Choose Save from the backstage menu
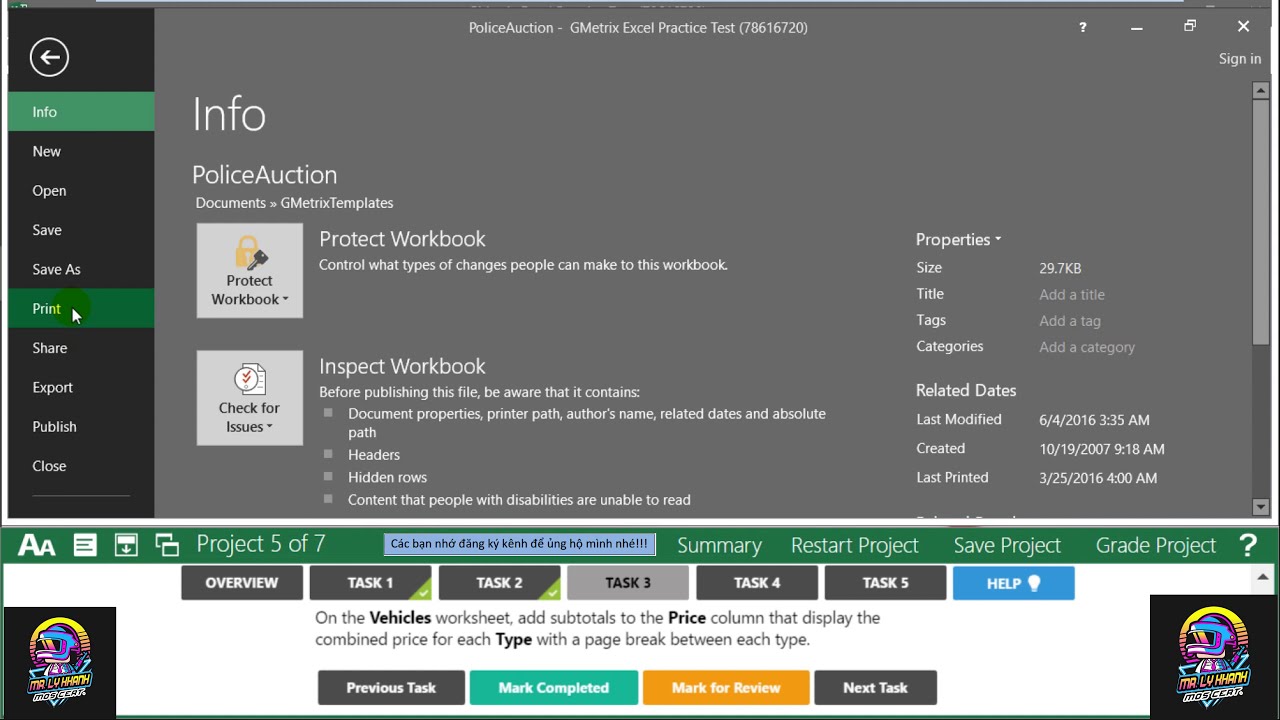The image size is (1280, 720). coord(81,230)
